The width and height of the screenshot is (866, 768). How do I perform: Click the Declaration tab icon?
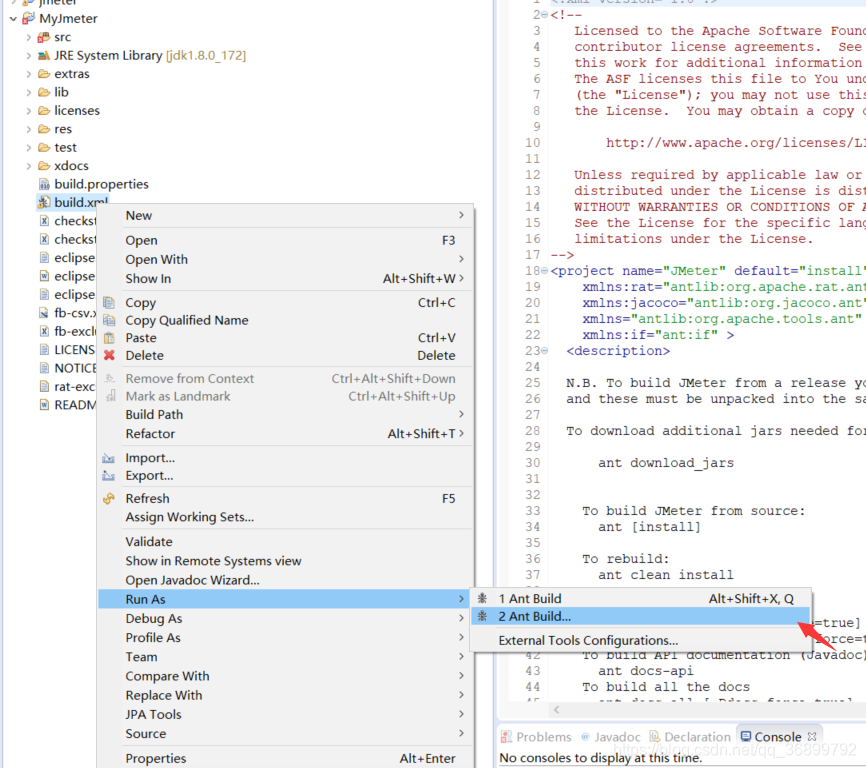click(x=655, y=737)
